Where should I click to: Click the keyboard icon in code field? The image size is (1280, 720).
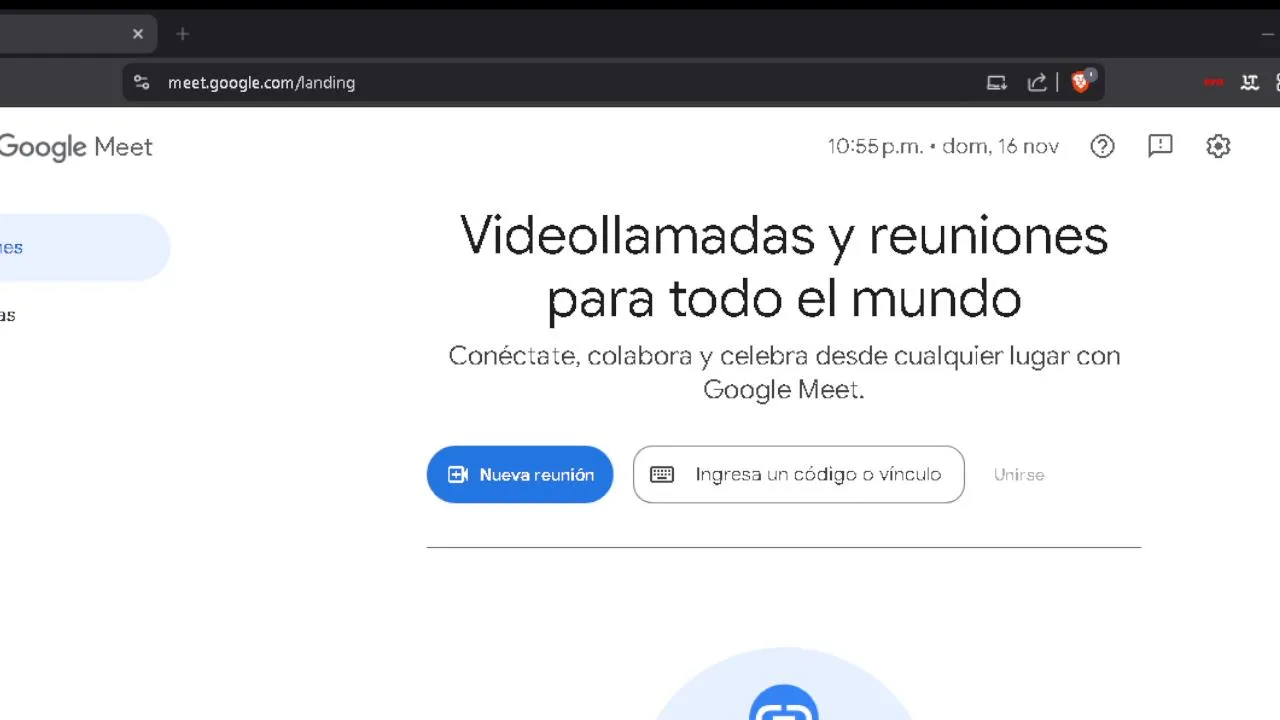662,474
